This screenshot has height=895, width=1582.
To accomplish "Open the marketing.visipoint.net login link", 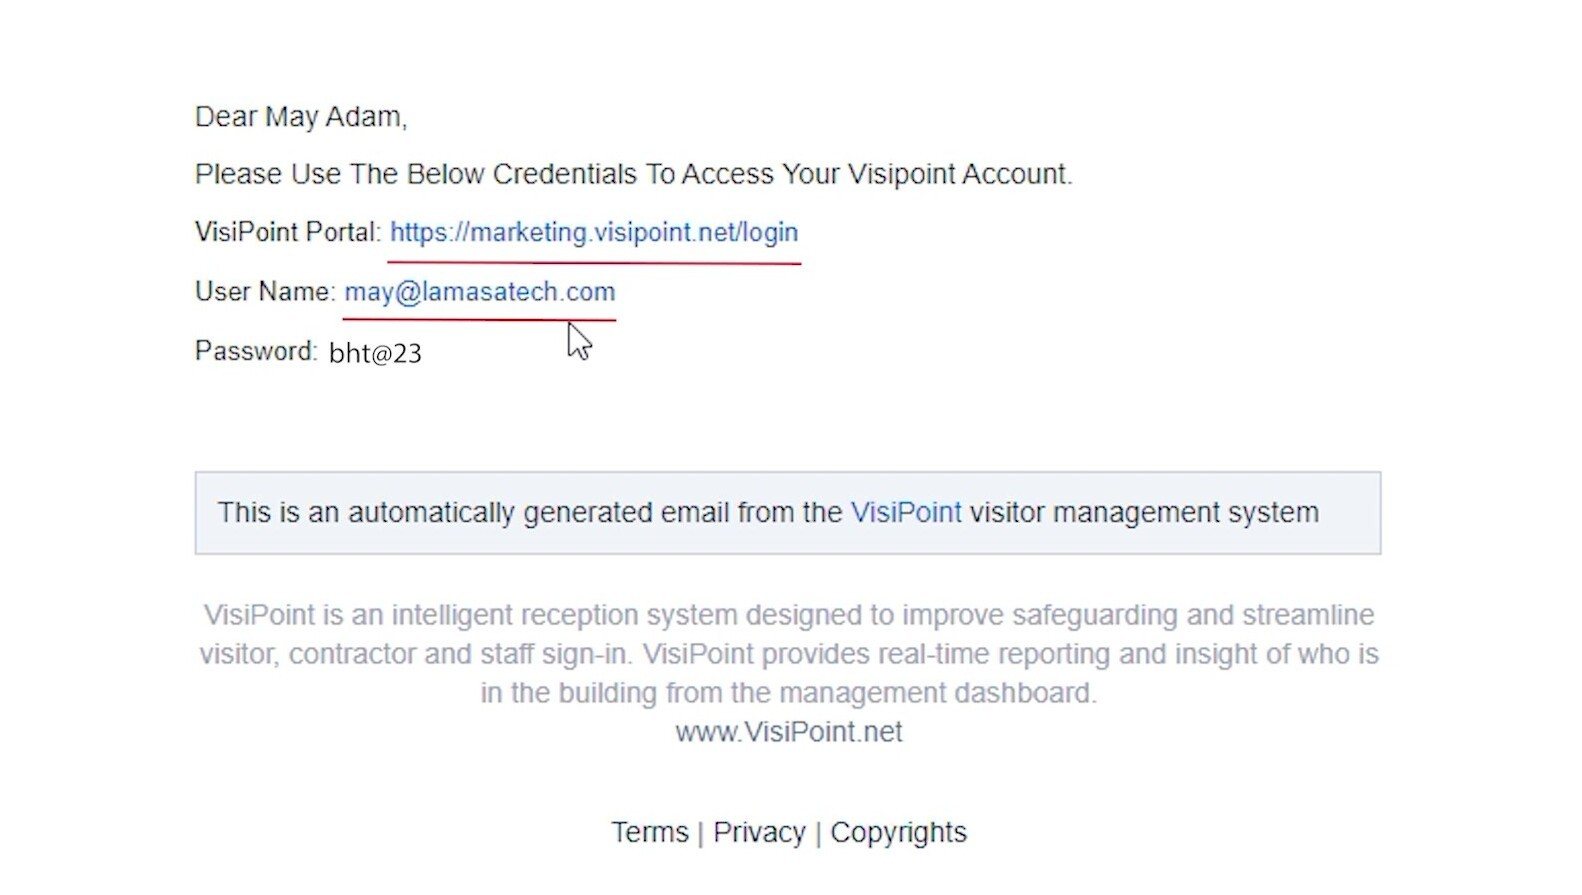I will pos(594,233).
